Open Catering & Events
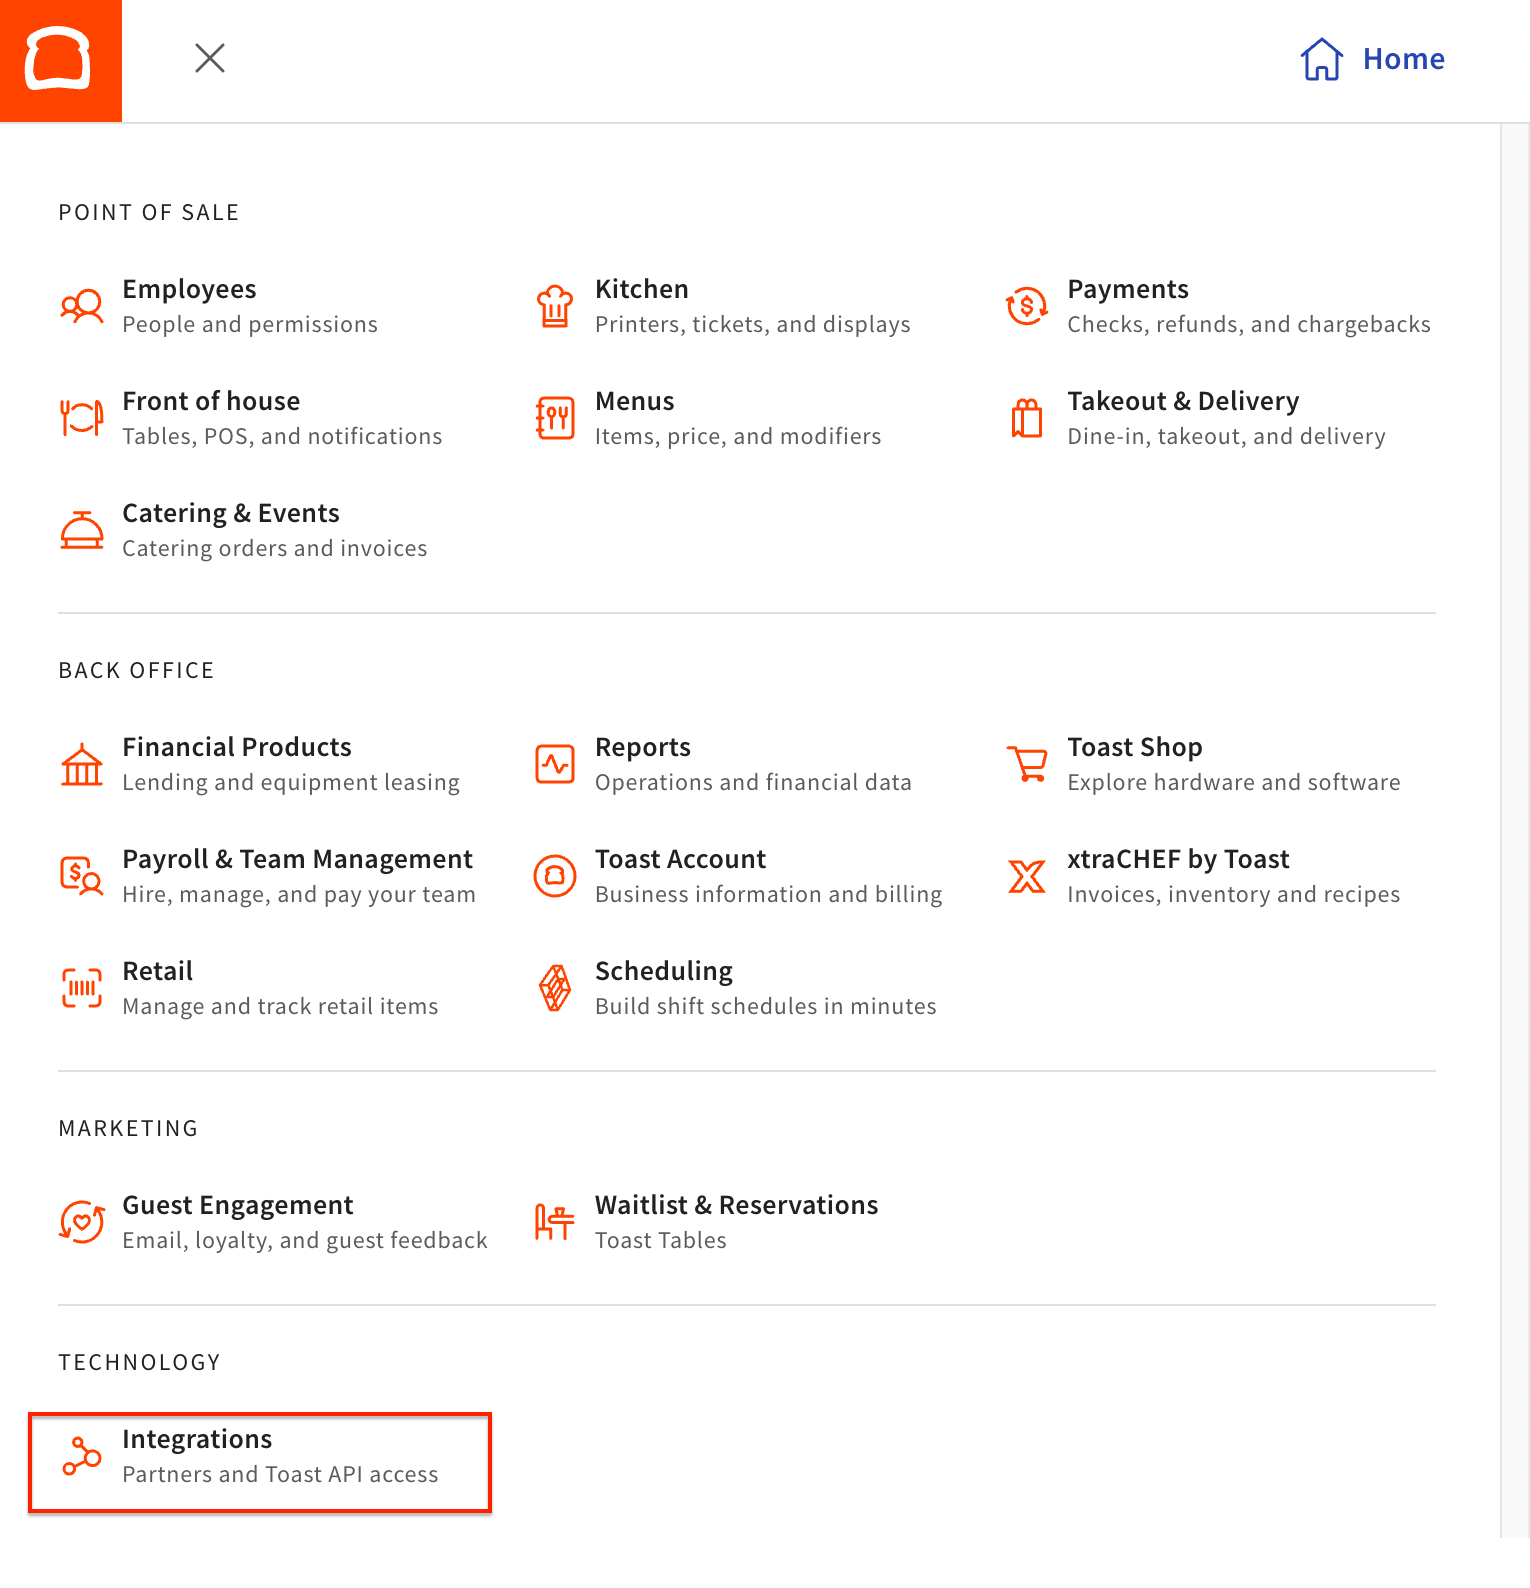Screen dimensions: 1530x1588 (x=231, y=513)
